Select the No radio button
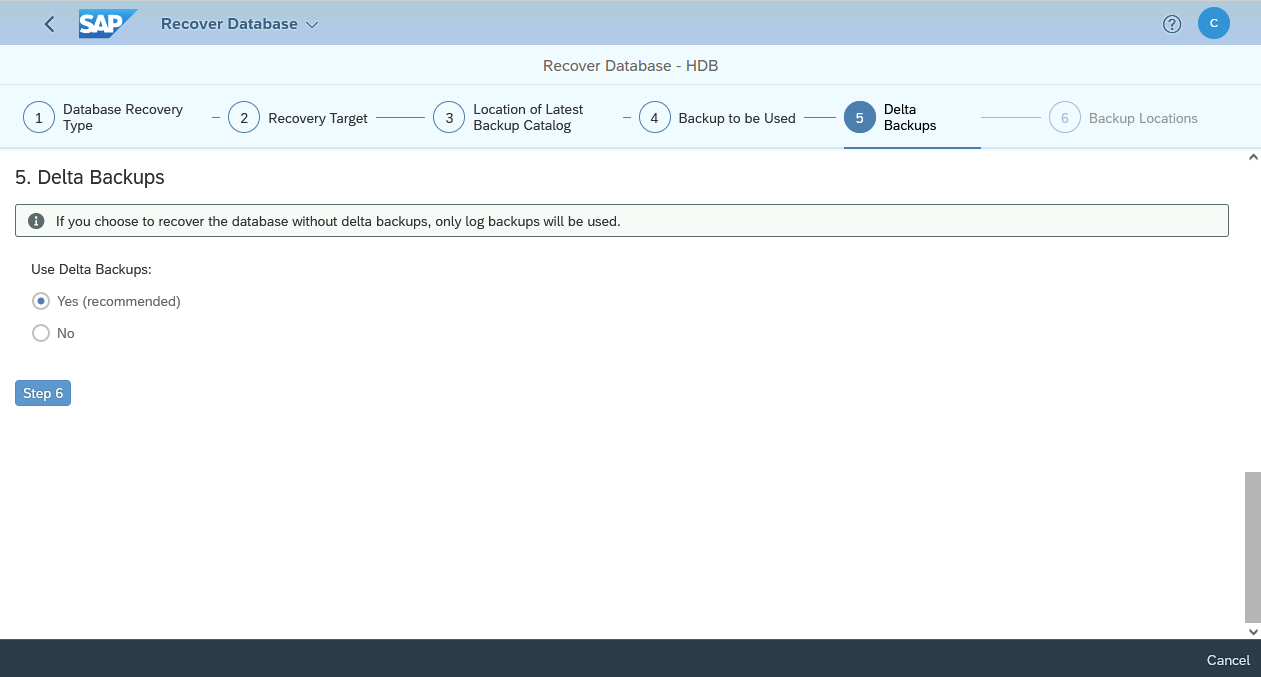This screenshot has height=677, width=1261. click(41, 333)
